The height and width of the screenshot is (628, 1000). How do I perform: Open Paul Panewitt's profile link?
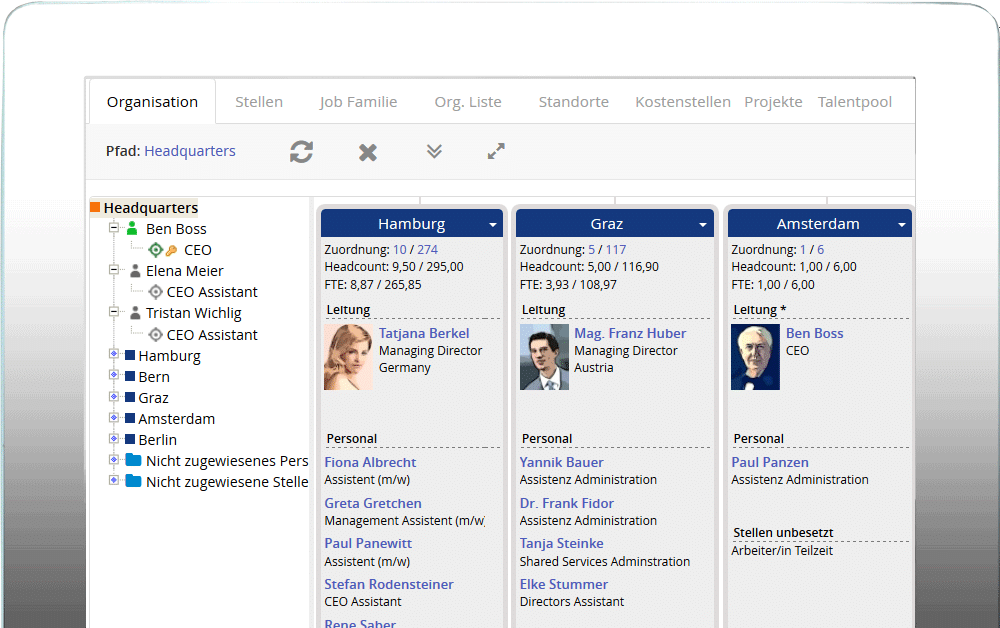pos(368,543)
